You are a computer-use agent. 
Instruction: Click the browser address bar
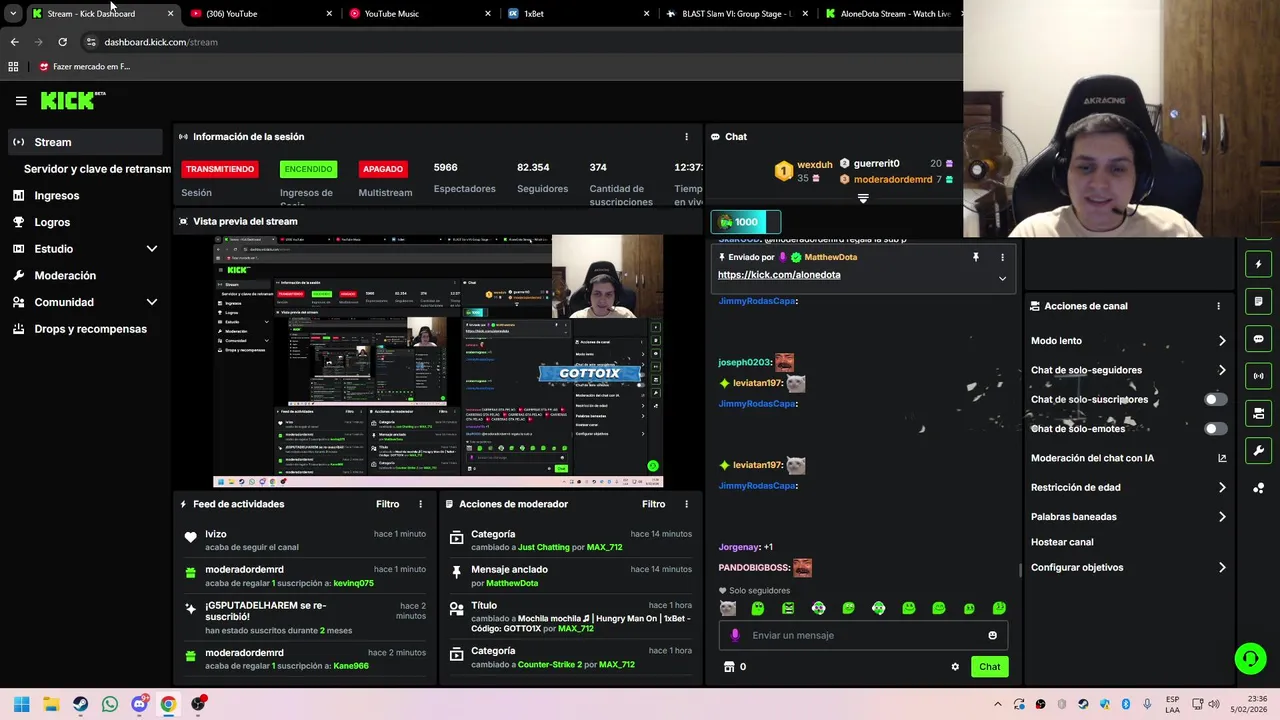[520, 42]
